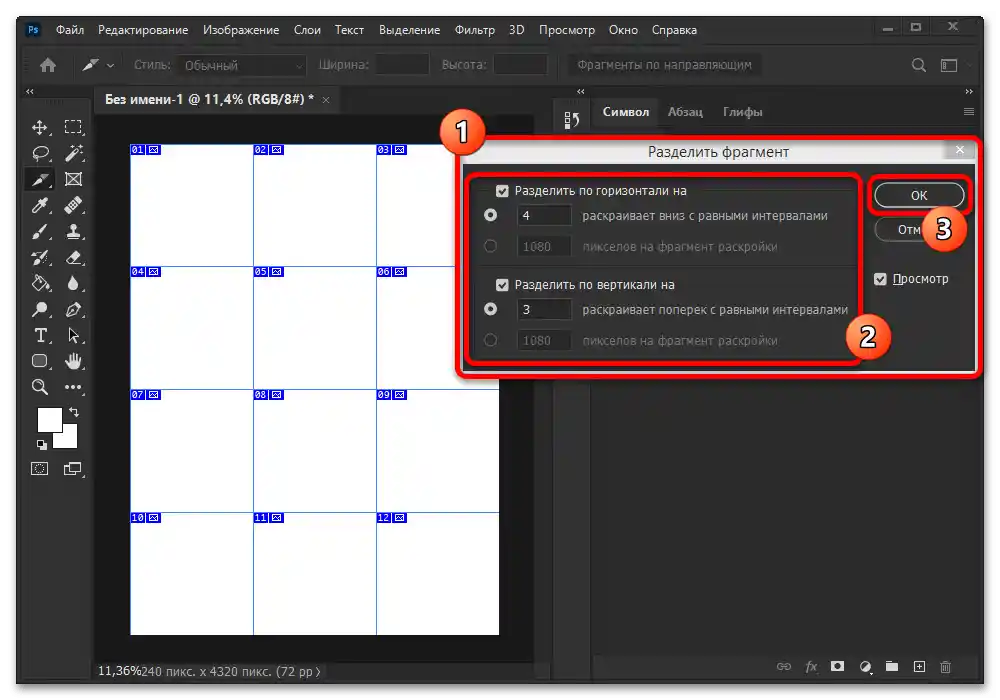Select the Type tool
1000x700 pixels.
click(40, 335)
